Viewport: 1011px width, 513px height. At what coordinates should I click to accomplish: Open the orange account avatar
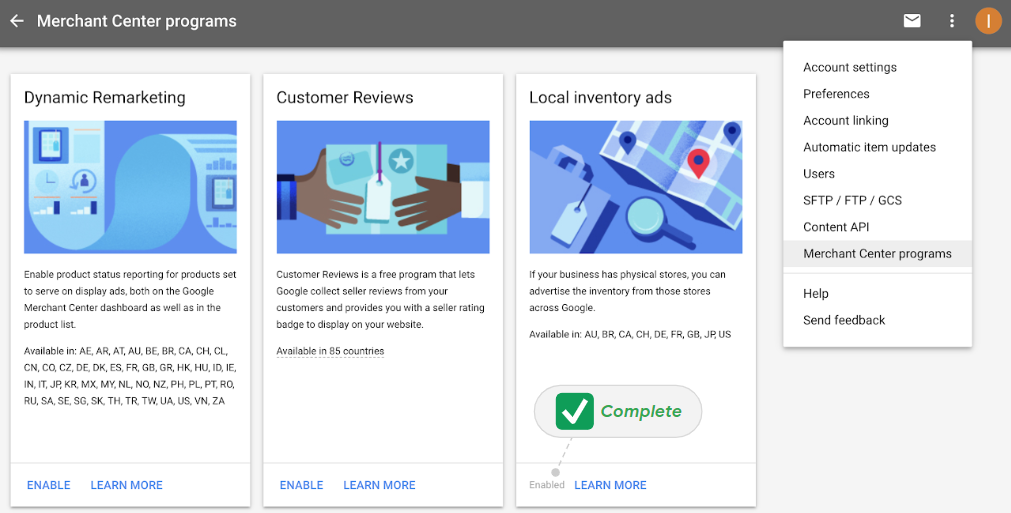click(x=988, y=21)
